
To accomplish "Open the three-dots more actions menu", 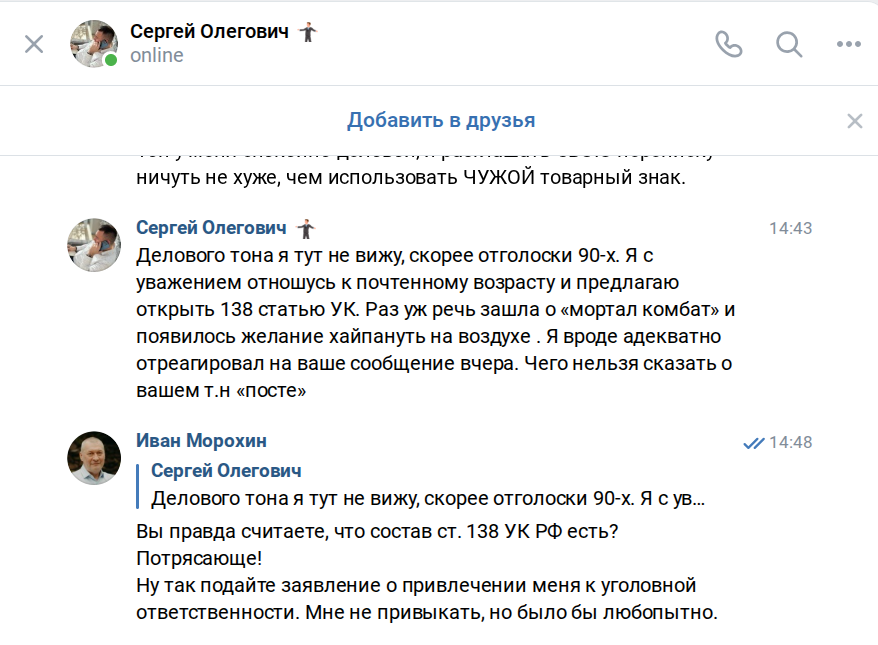I will [848, 44].
